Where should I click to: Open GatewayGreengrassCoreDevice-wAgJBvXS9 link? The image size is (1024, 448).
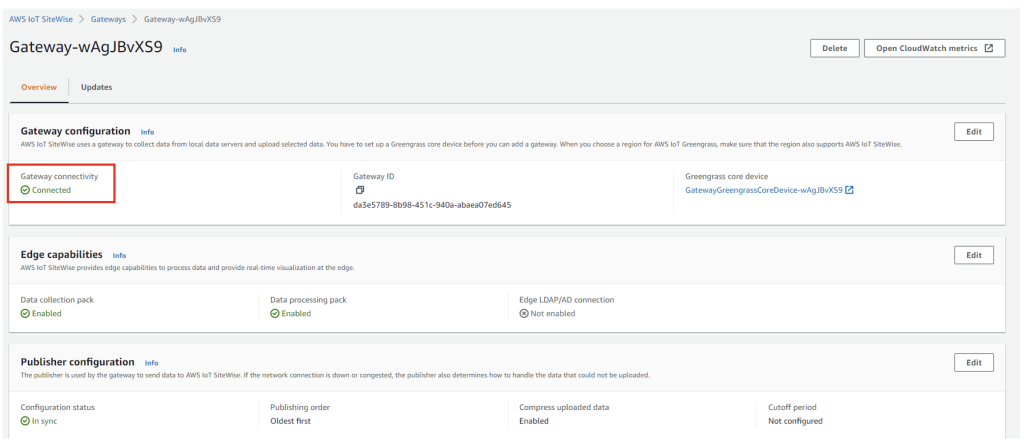coord(763,190)
